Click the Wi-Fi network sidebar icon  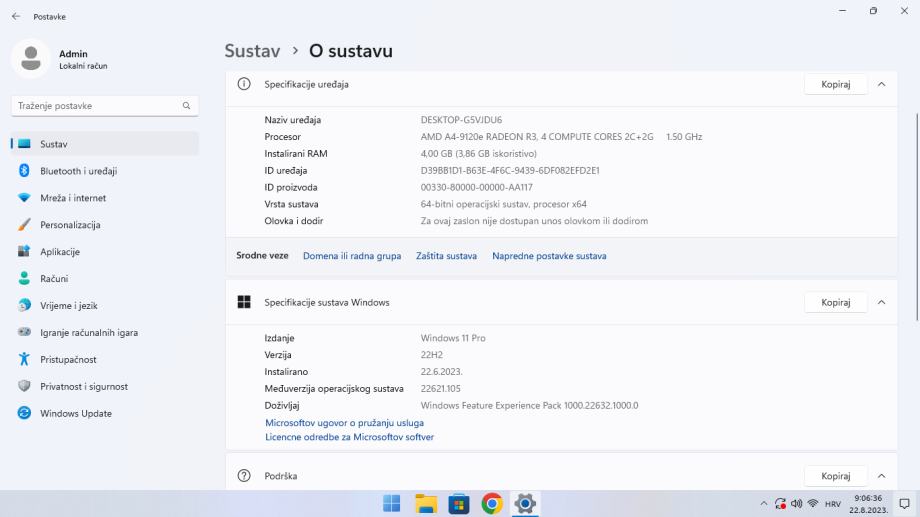pyautogui.click(x=24, y=198)
